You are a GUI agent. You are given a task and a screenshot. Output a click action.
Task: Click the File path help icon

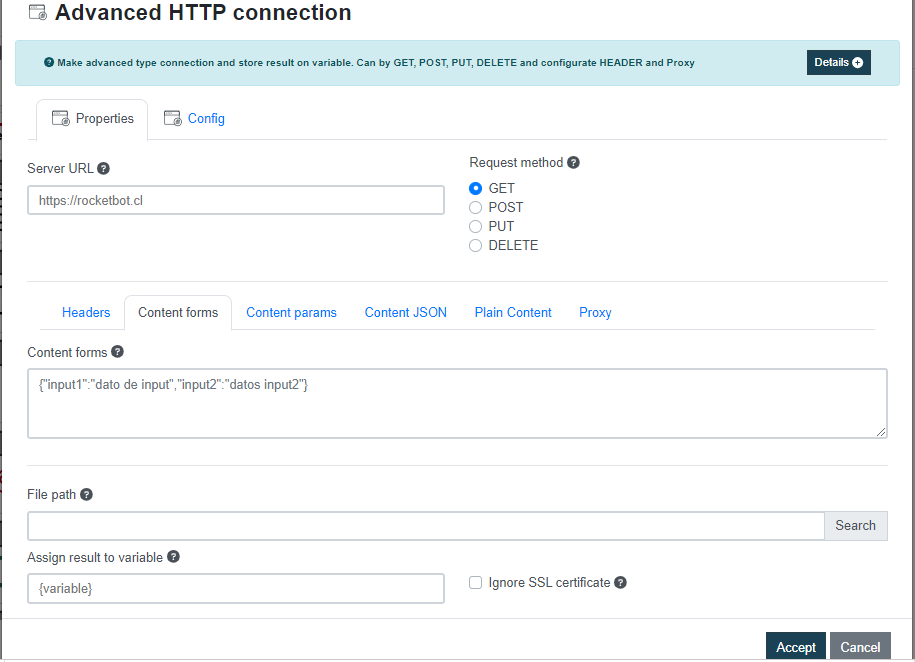[86, 494]
